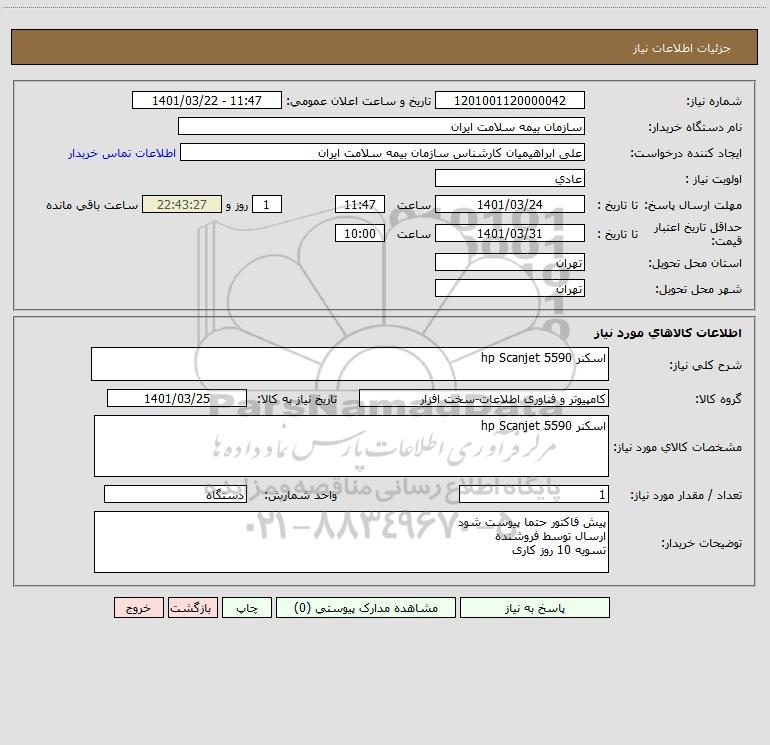
Task: Click price validity date 1401/03/31
Action: (x=510, y=233)
